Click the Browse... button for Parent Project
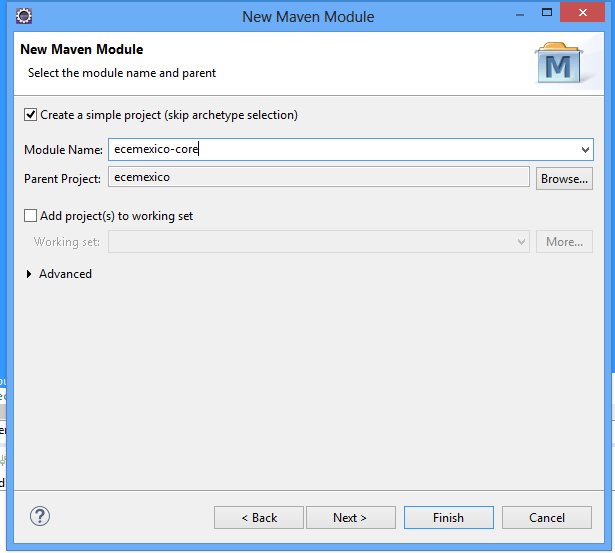 coord(564,179)
